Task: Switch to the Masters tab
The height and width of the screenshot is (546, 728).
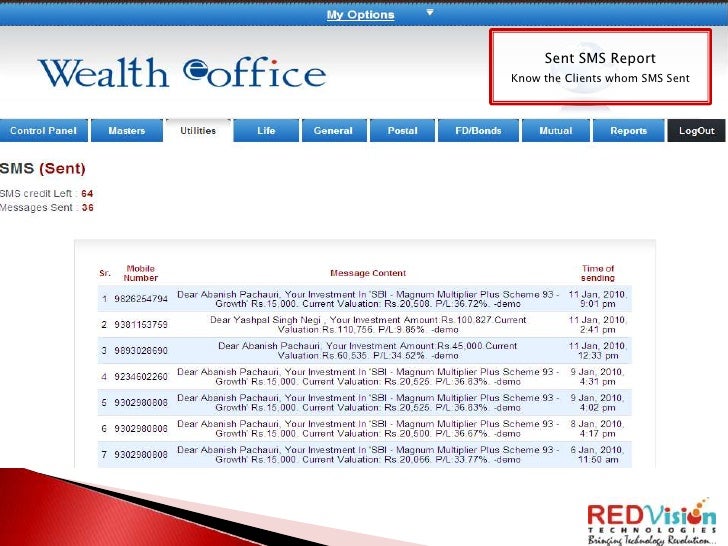Action: (127, 130)
